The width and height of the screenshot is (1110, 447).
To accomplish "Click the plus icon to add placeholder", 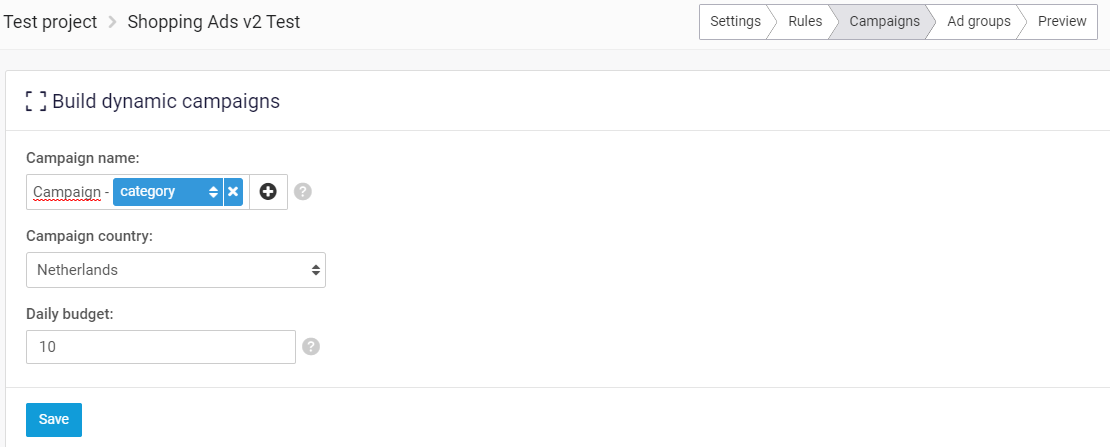I will (x=268, y=192).
